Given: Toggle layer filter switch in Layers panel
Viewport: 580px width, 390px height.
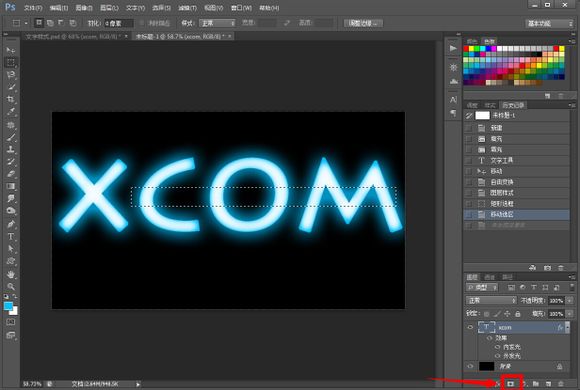Looking at the screenshot, I should click(572, 288).
